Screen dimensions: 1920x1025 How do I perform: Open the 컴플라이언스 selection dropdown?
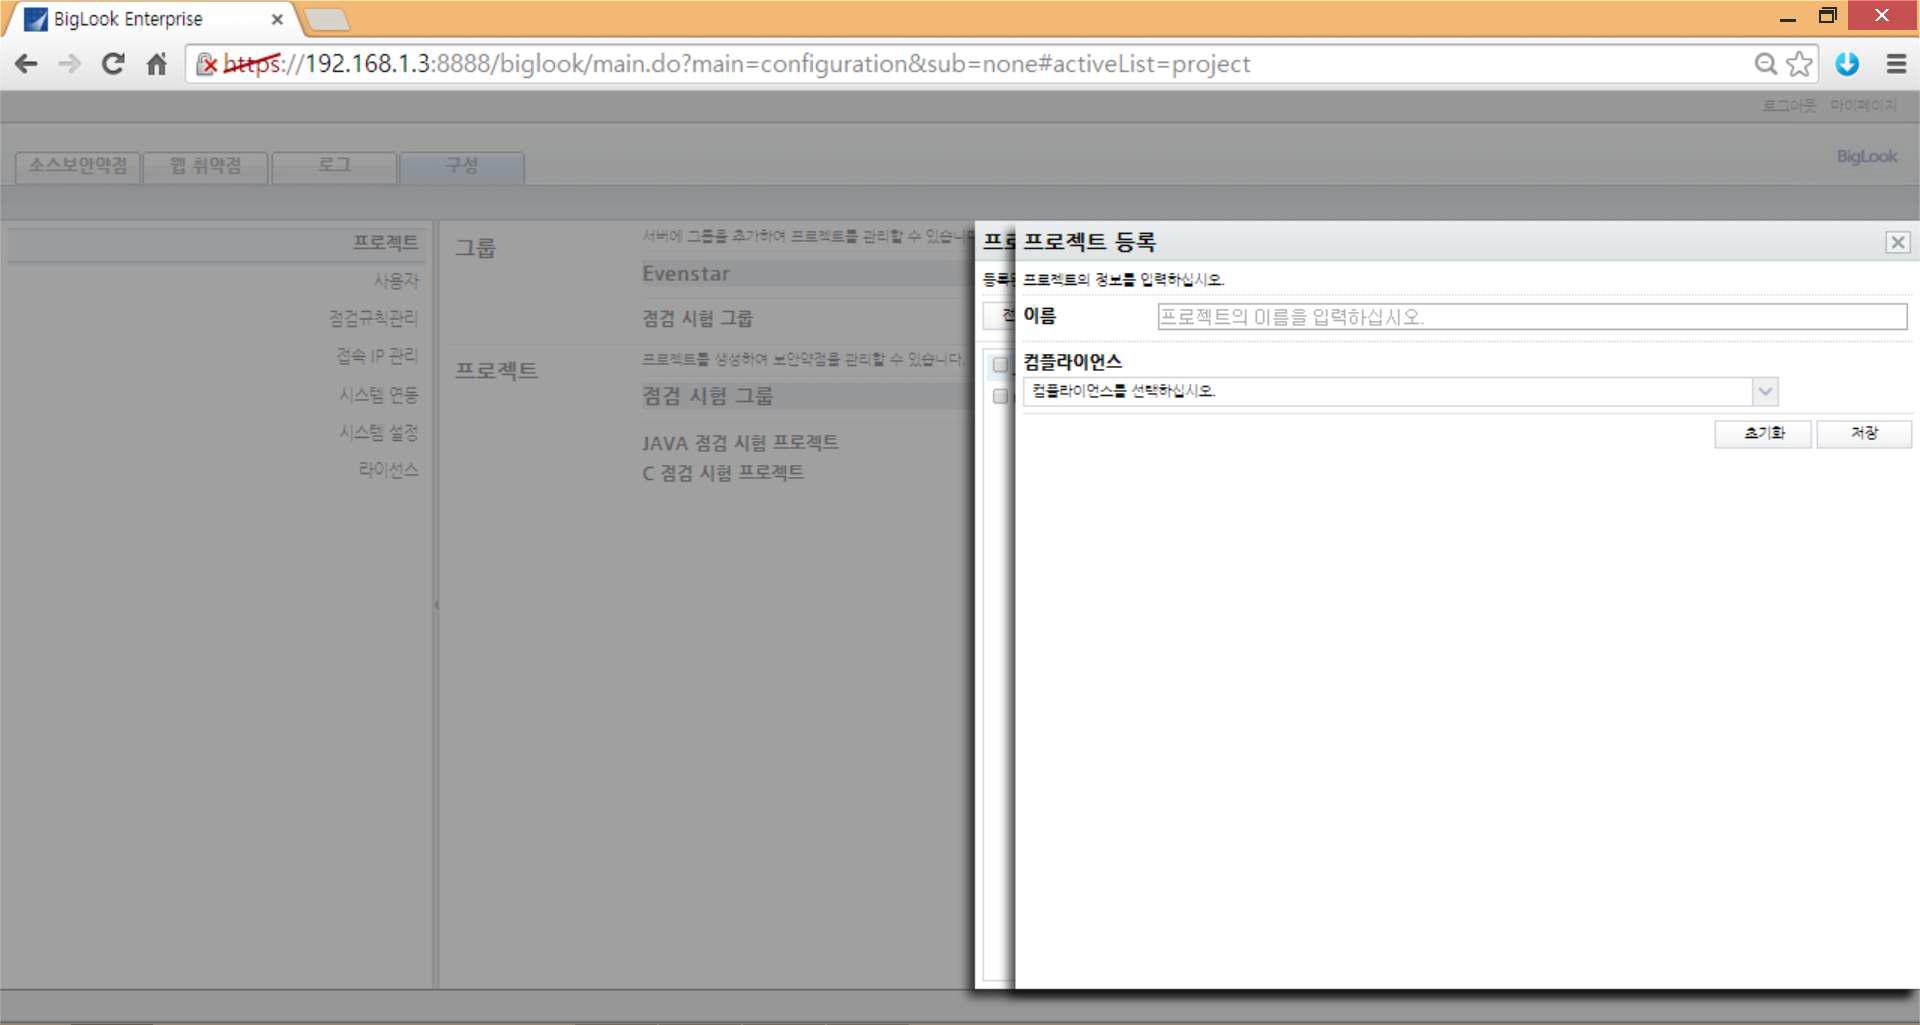1400,391
